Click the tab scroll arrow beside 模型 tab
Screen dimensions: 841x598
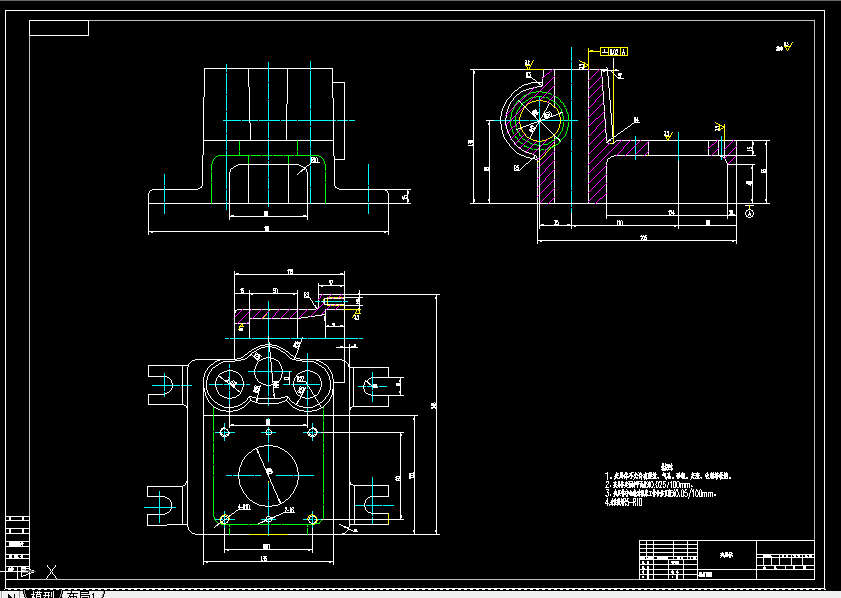pyautogui.click(x=10, y=595)
